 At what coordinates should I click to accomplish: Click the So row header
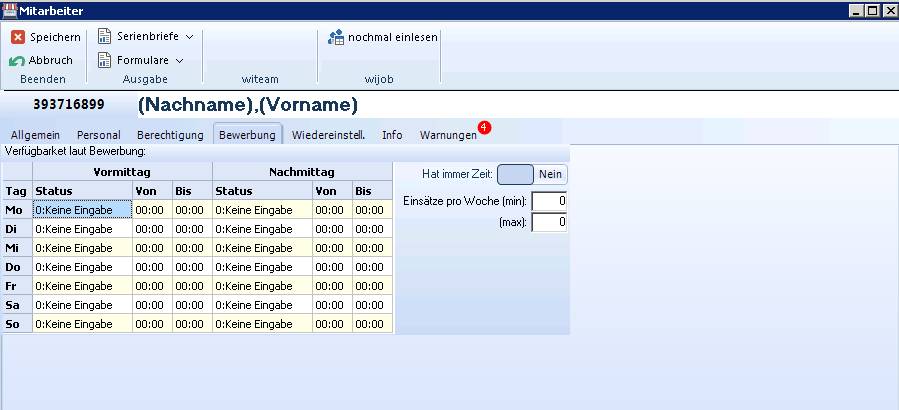pos(18,323)
